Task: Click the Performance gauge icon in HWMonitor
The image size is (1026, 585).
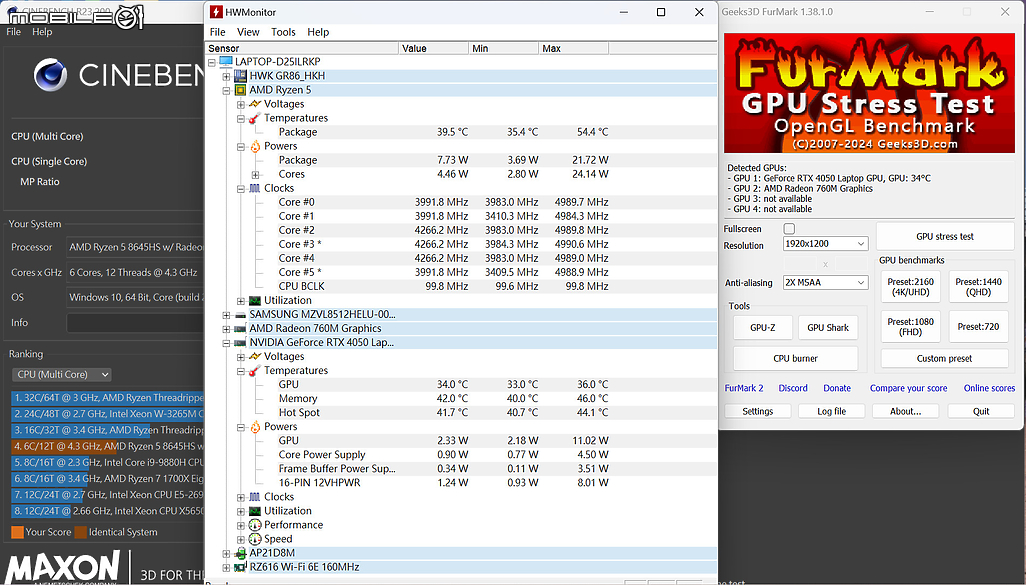Action: [255, 525]
